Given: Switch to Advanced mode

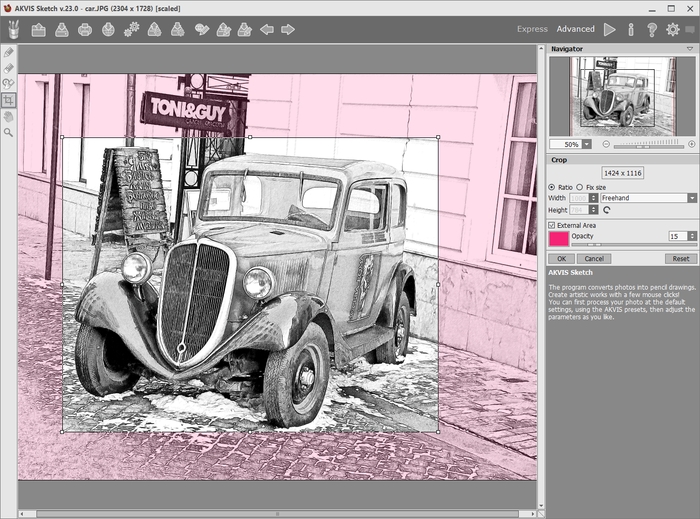Looking at the screenshot, I should pyautogui.click(x=575, y=29).
